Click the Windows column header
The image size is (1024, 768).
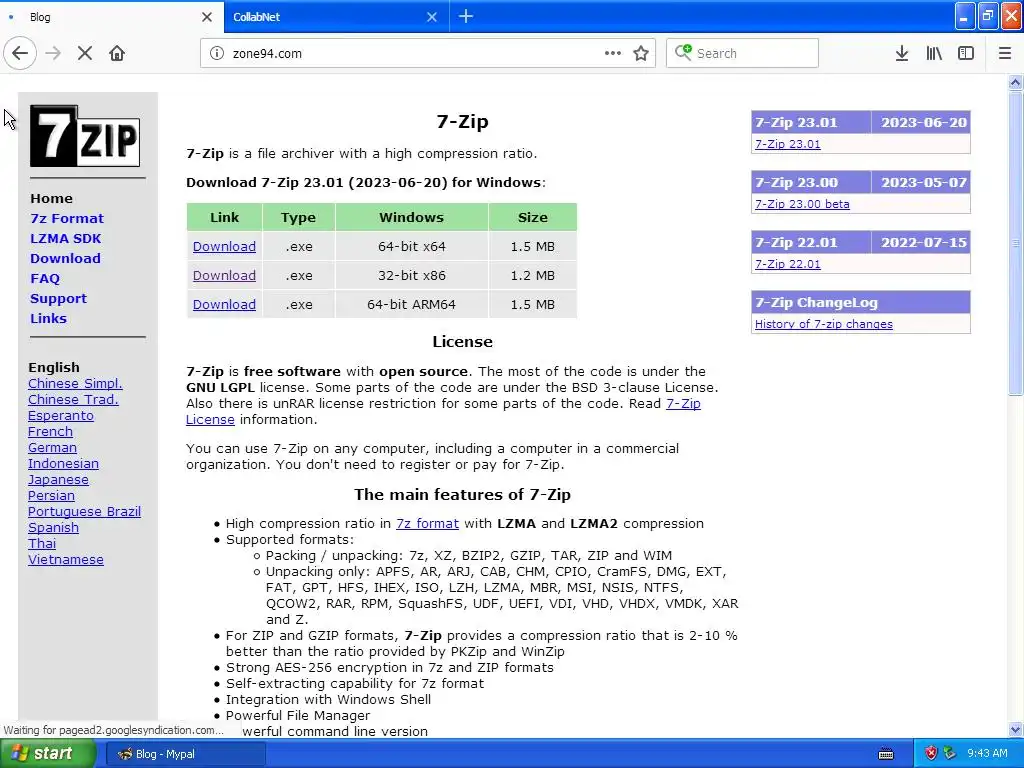pos(411,217)
